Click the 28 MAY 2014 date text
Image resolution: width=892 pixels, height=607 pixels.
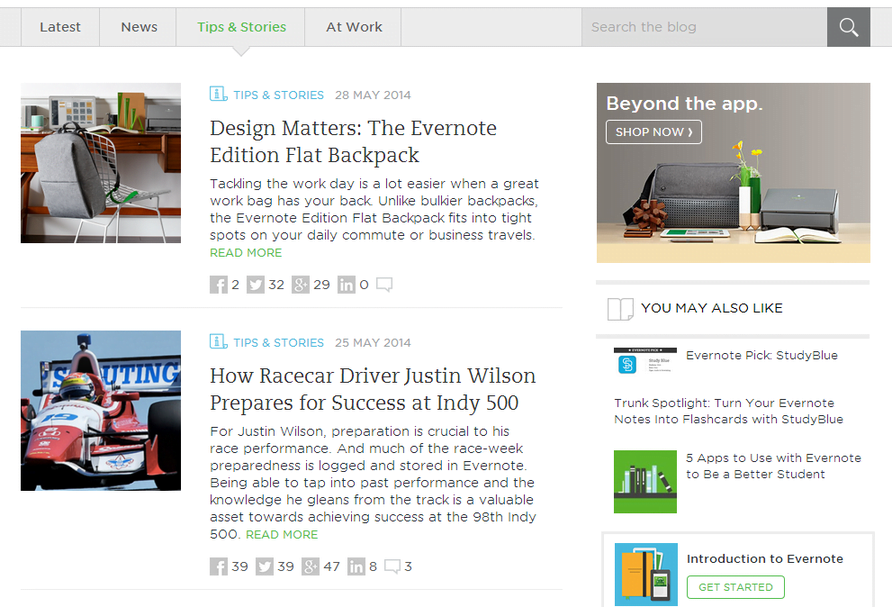point(373,95)
